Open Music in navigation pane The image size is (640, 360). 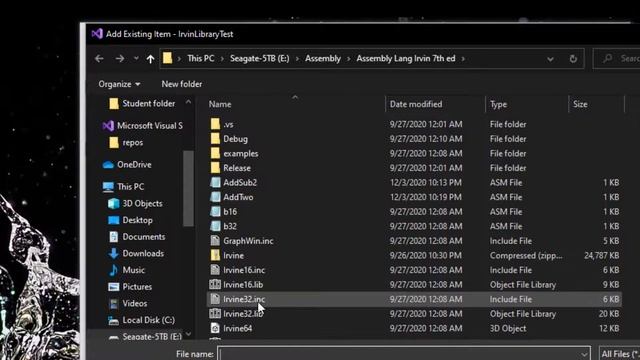127,270
